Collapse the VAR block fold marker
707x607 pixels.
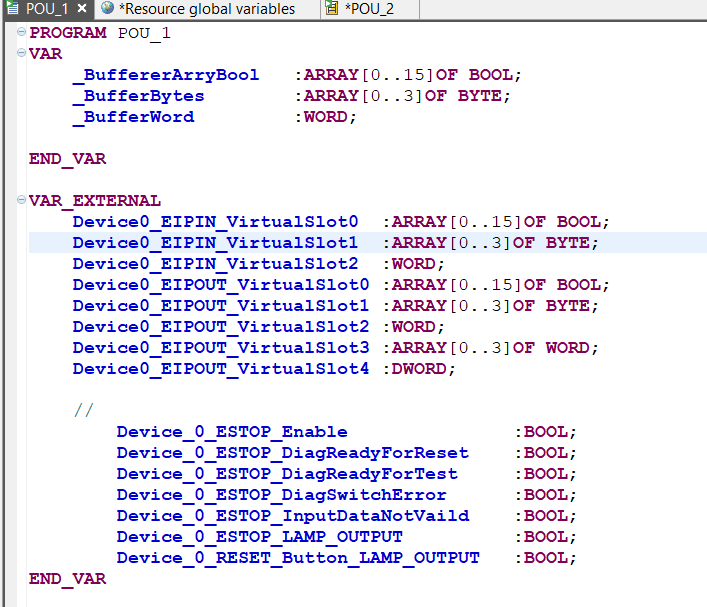(21, 53)
